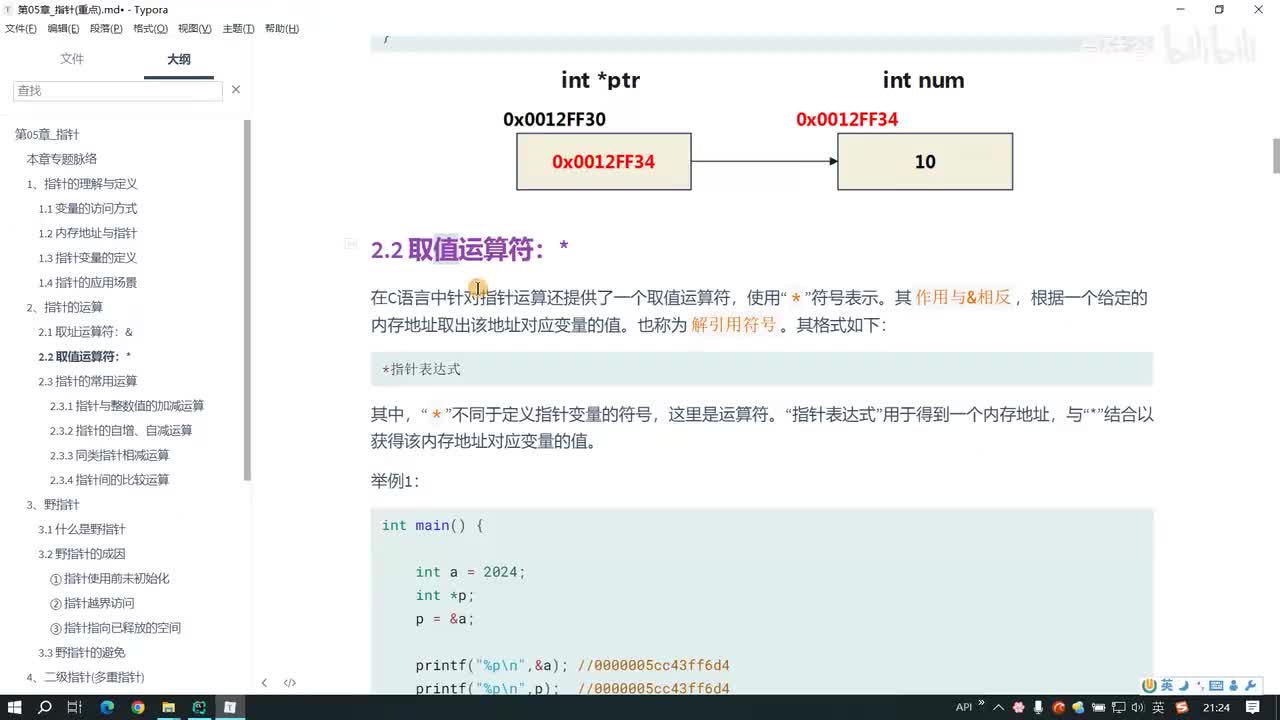Toggle punctuation mode on the IME bar
Image resolution: width=1280 pixels, height=720 pixels.
[x=1199, y=685]
